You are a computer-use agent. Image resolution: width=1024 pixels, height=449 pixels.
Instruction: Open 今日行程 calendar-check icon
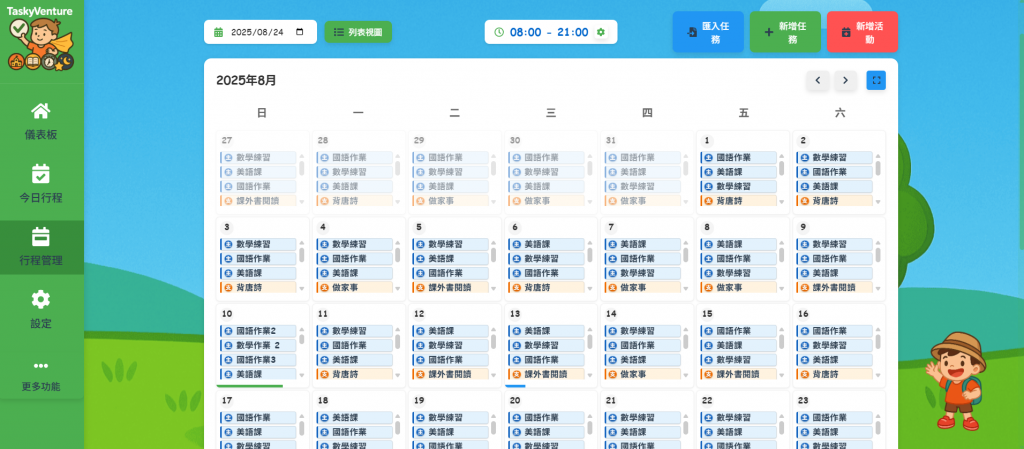pyautogui.click(x=40, y=174)
